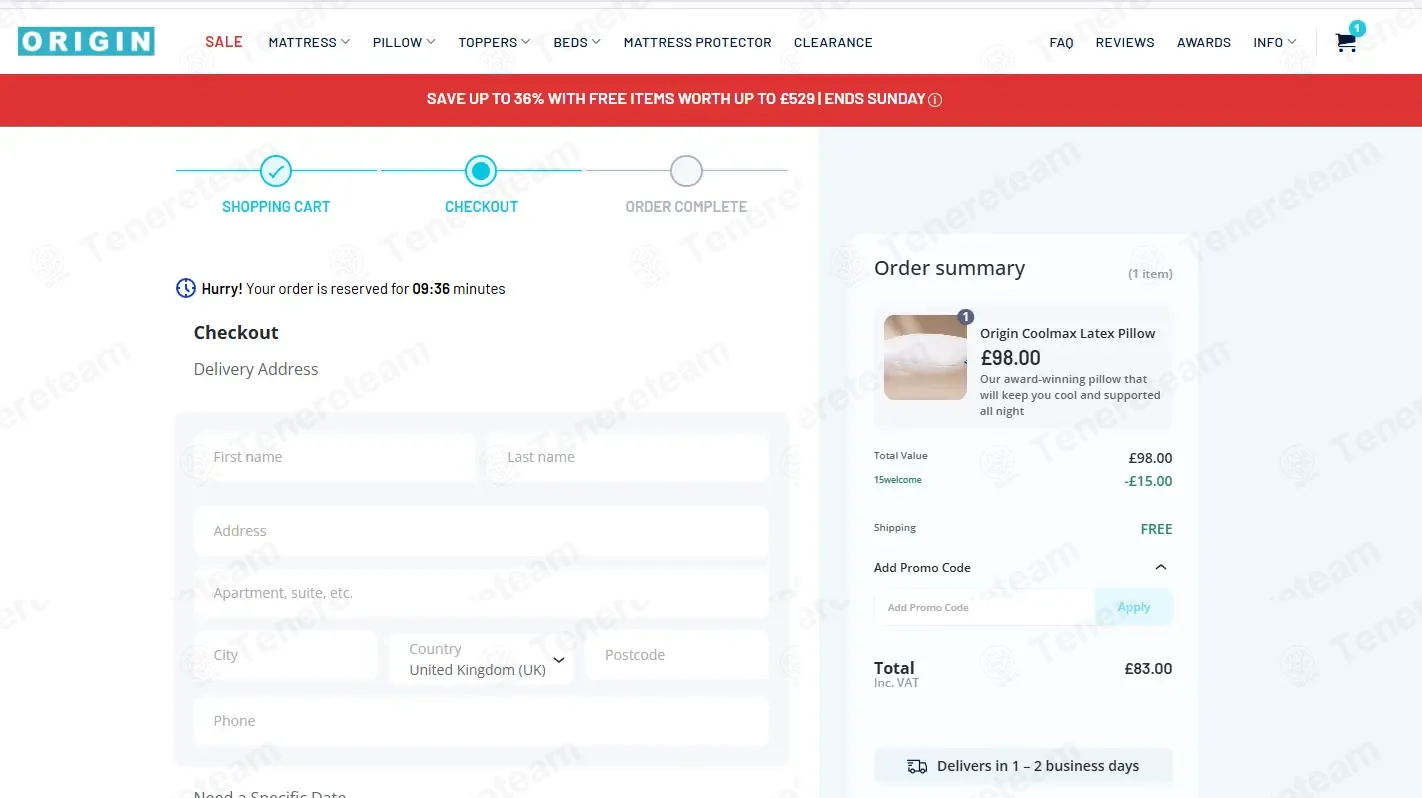
Task: Click the sale banner text
Action: (676, 99)
